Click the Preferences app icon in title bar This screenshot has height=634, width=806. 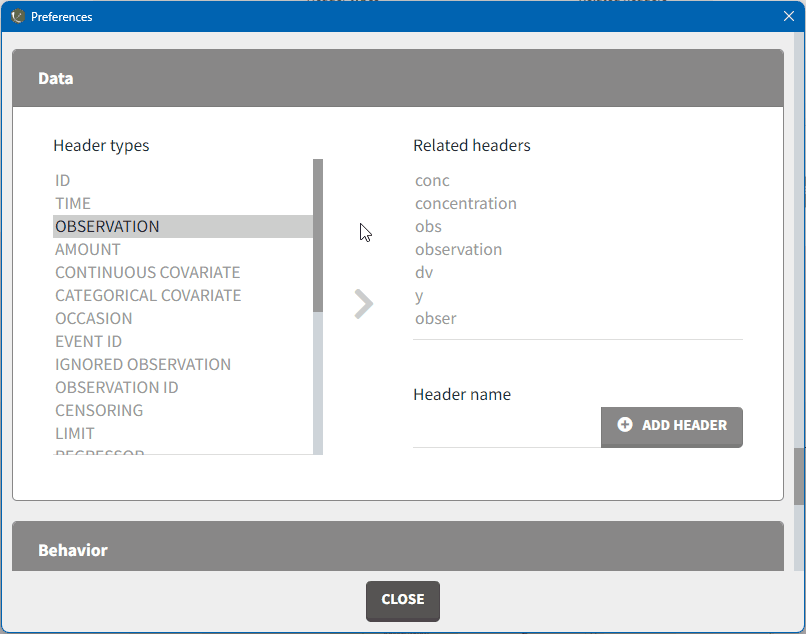[x=17, y=16]
